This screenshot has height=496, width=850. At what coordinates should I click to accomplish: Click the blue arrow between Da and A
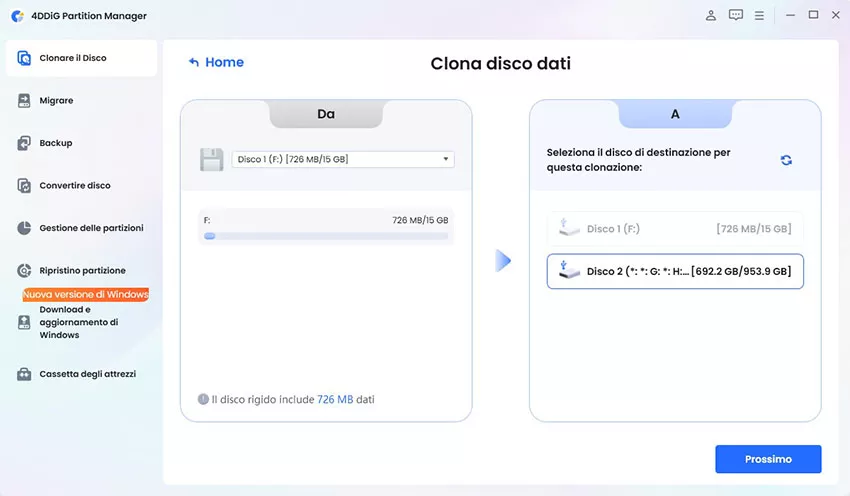pyautogui.click(x=503, y=261)
